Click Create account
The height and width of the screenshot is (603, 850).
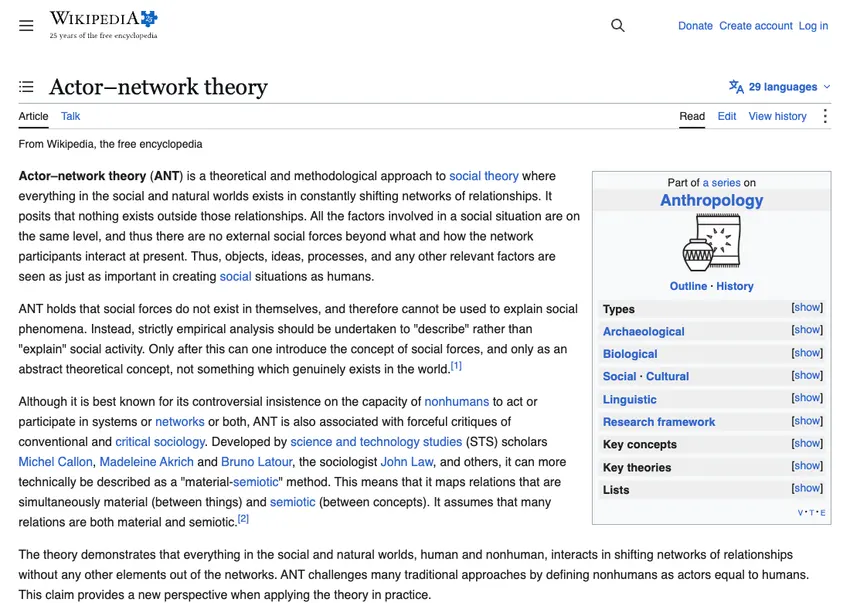pyautogui.click(x=756, y=25)
